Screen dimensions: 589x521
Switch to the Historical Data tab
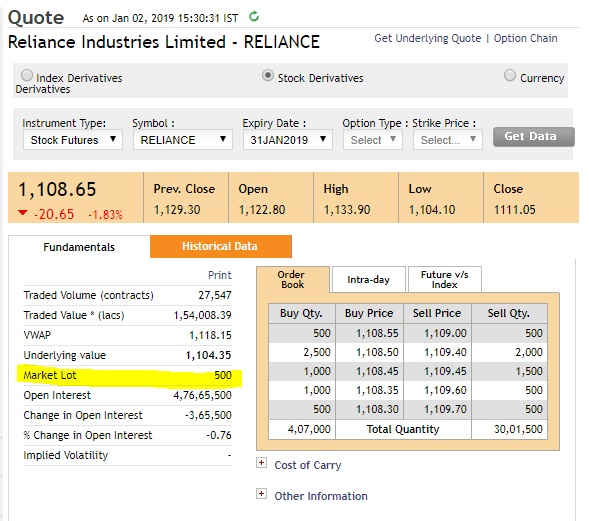(x=220, y=246)
